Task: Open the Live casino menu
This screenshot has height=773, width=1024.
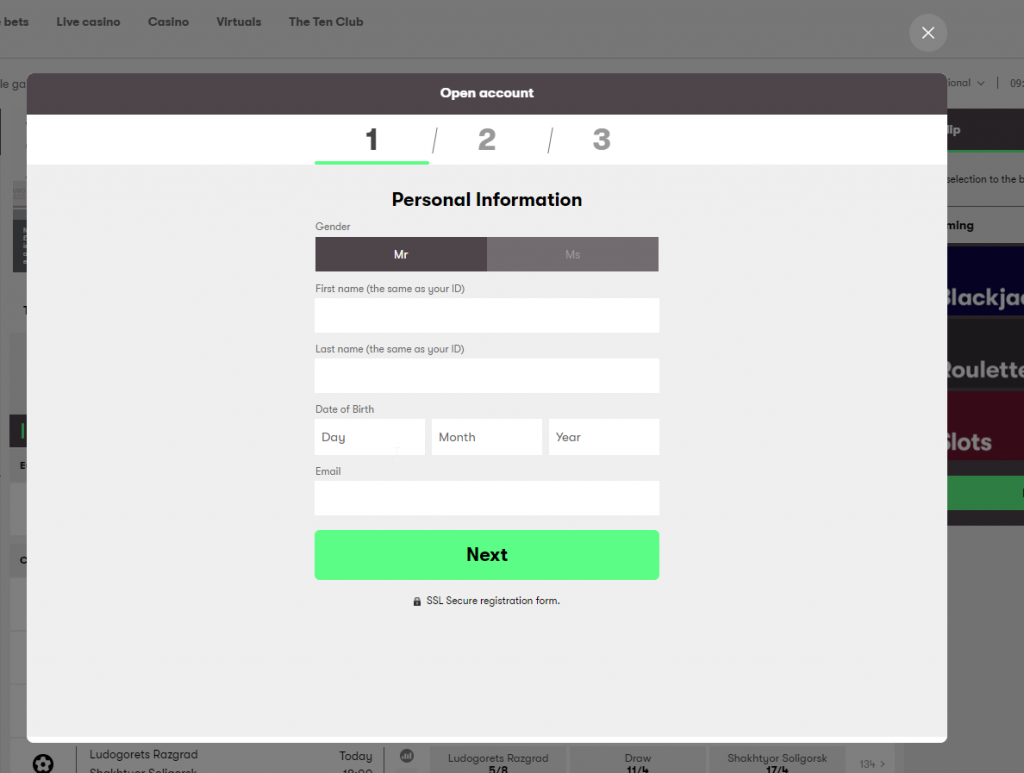Action: [x=88, y=22]
